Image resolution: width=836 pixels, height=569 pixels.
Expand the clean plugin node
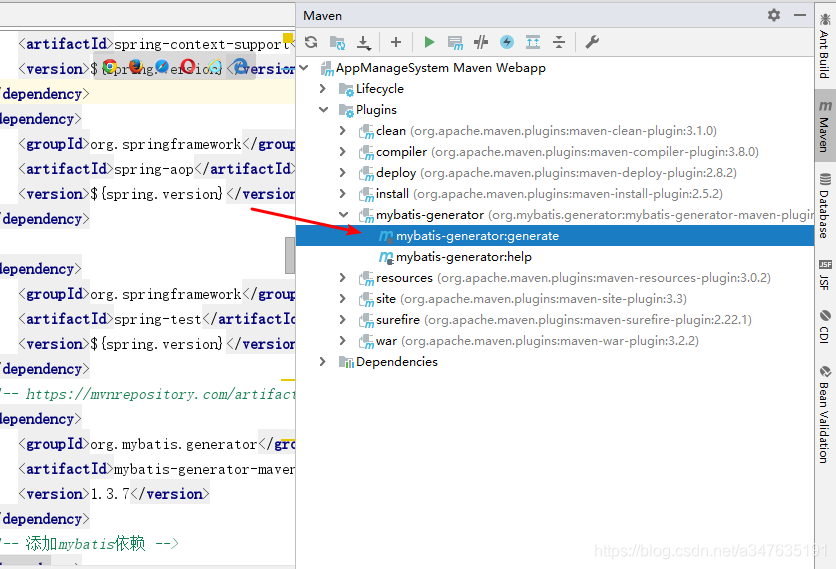click(343, 131)
